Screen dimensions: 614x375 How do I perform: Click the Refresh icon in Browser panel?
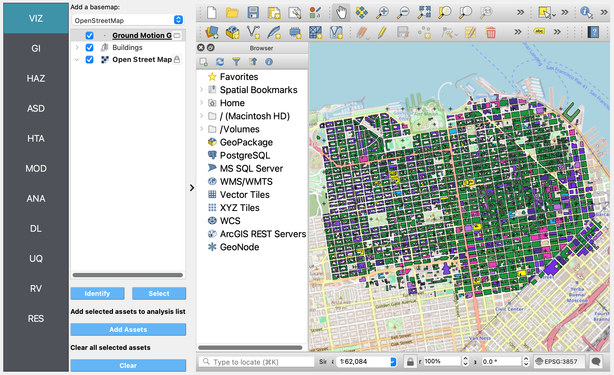[220, 62]
